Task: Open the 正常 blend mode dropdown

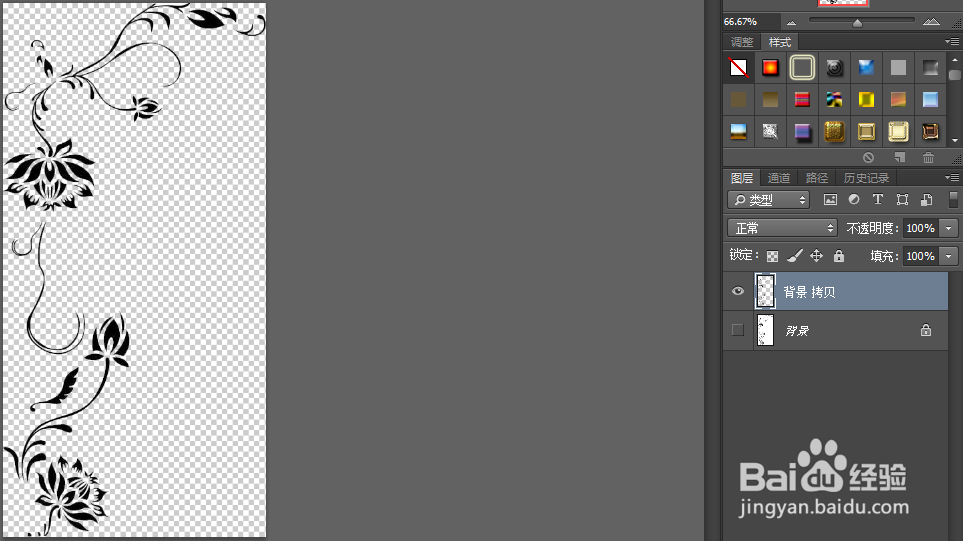Action: [x=782, y=228]
